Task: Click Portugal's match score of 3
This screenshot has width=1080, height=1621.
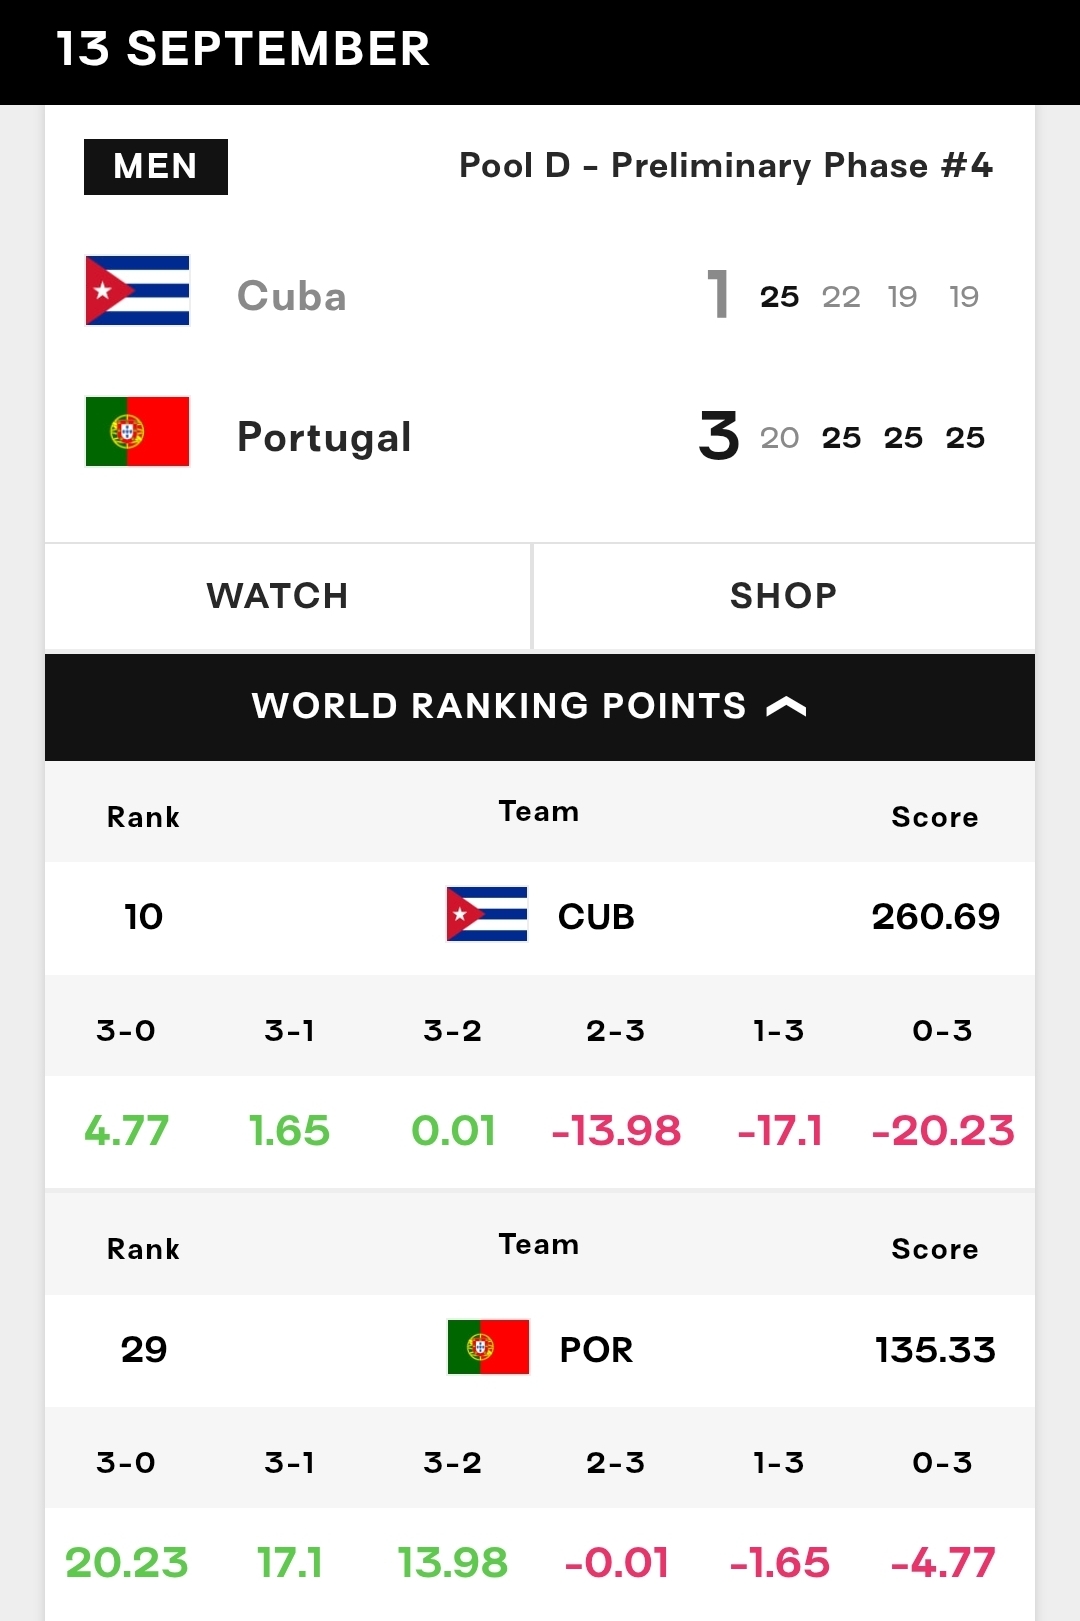Action: (719, 437)
